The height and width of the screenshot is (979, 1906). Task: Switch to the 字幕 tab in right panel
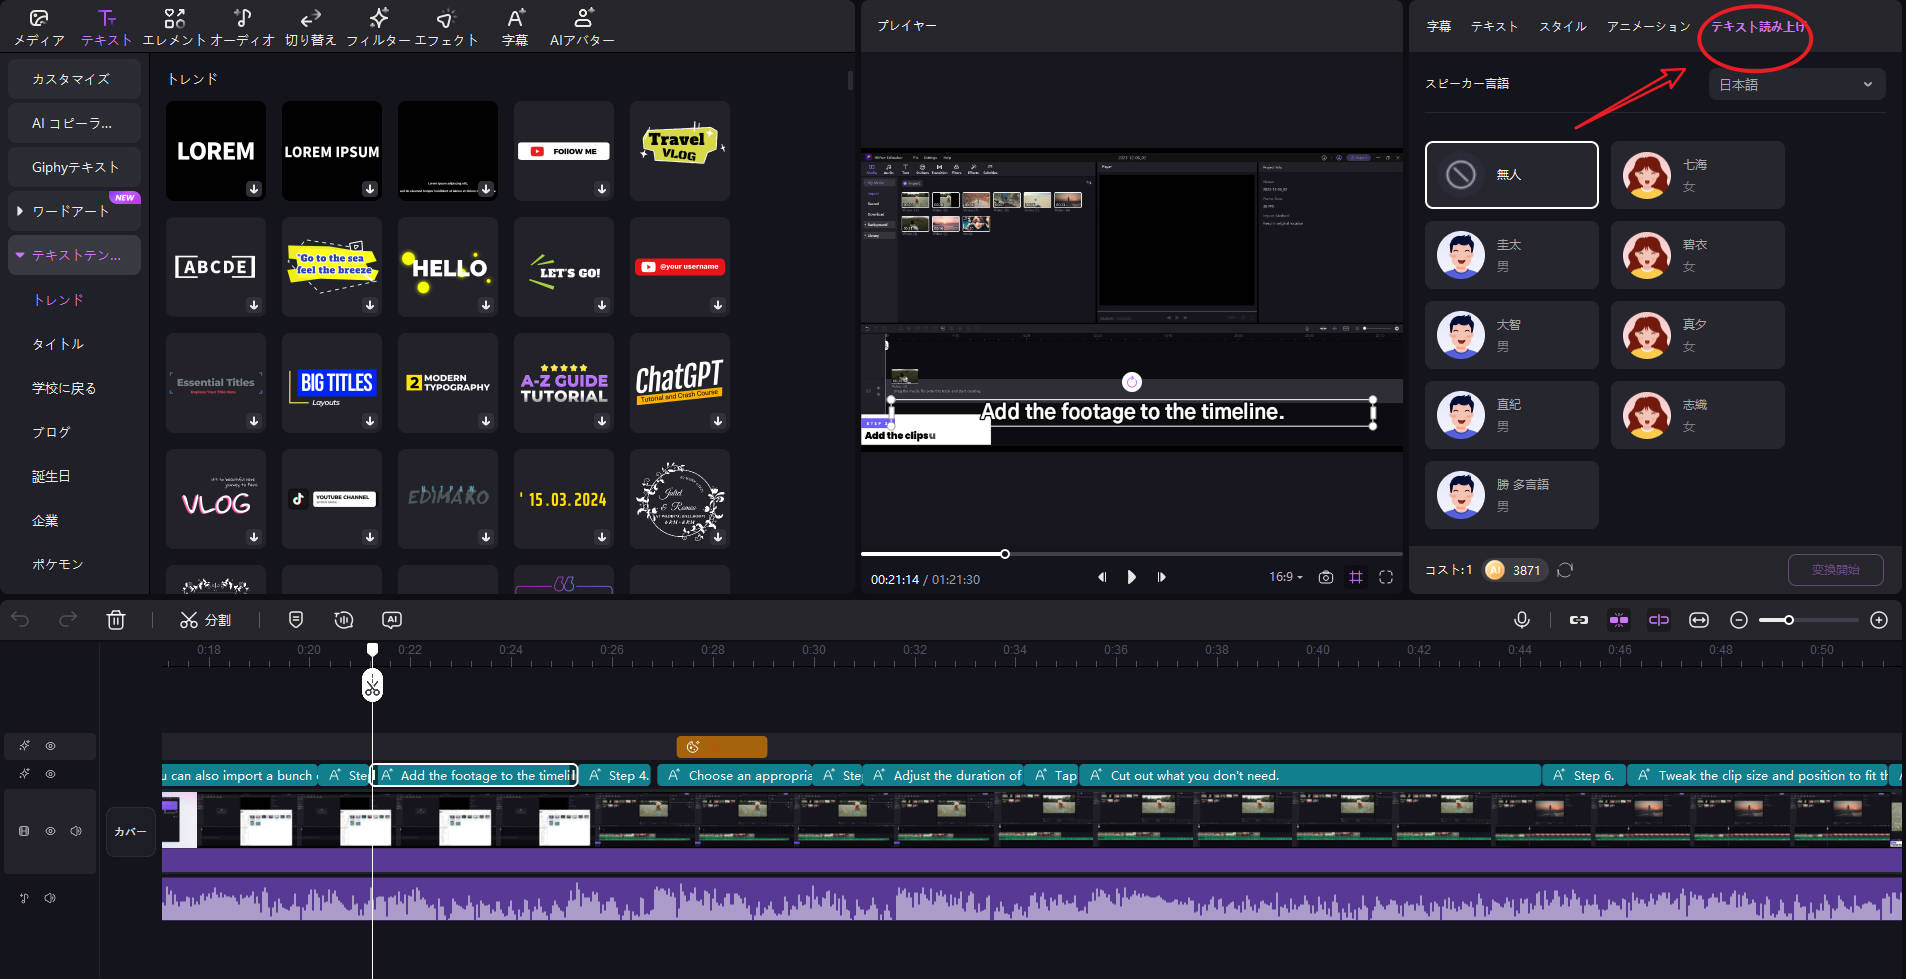click(1439, 27)
